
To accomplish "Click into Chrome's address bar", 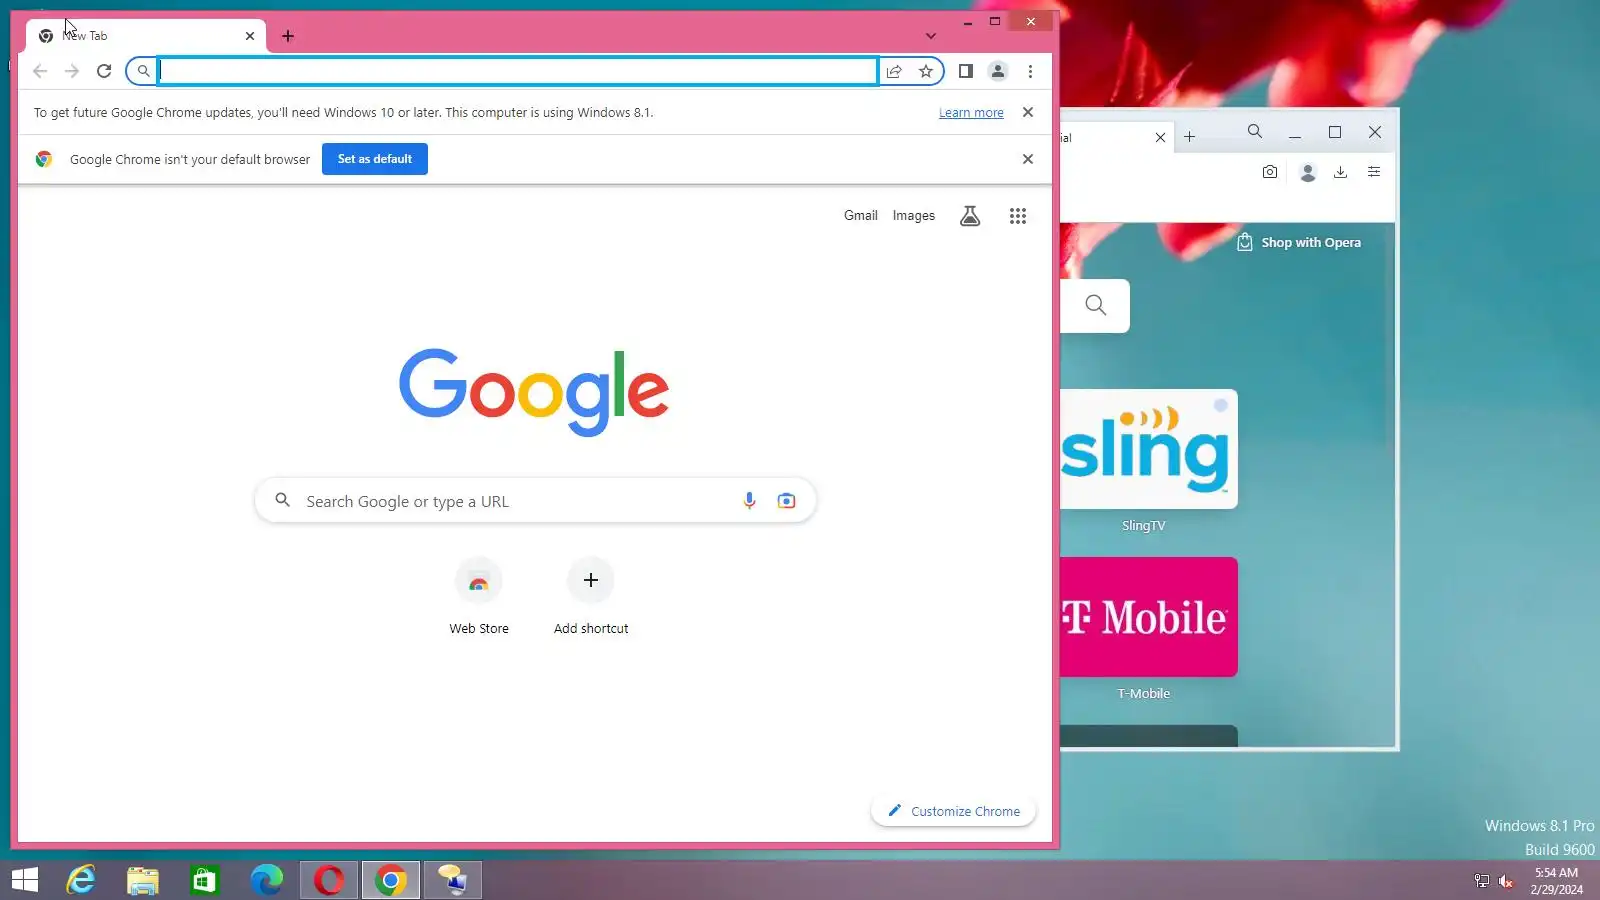I will click(519, 71).
